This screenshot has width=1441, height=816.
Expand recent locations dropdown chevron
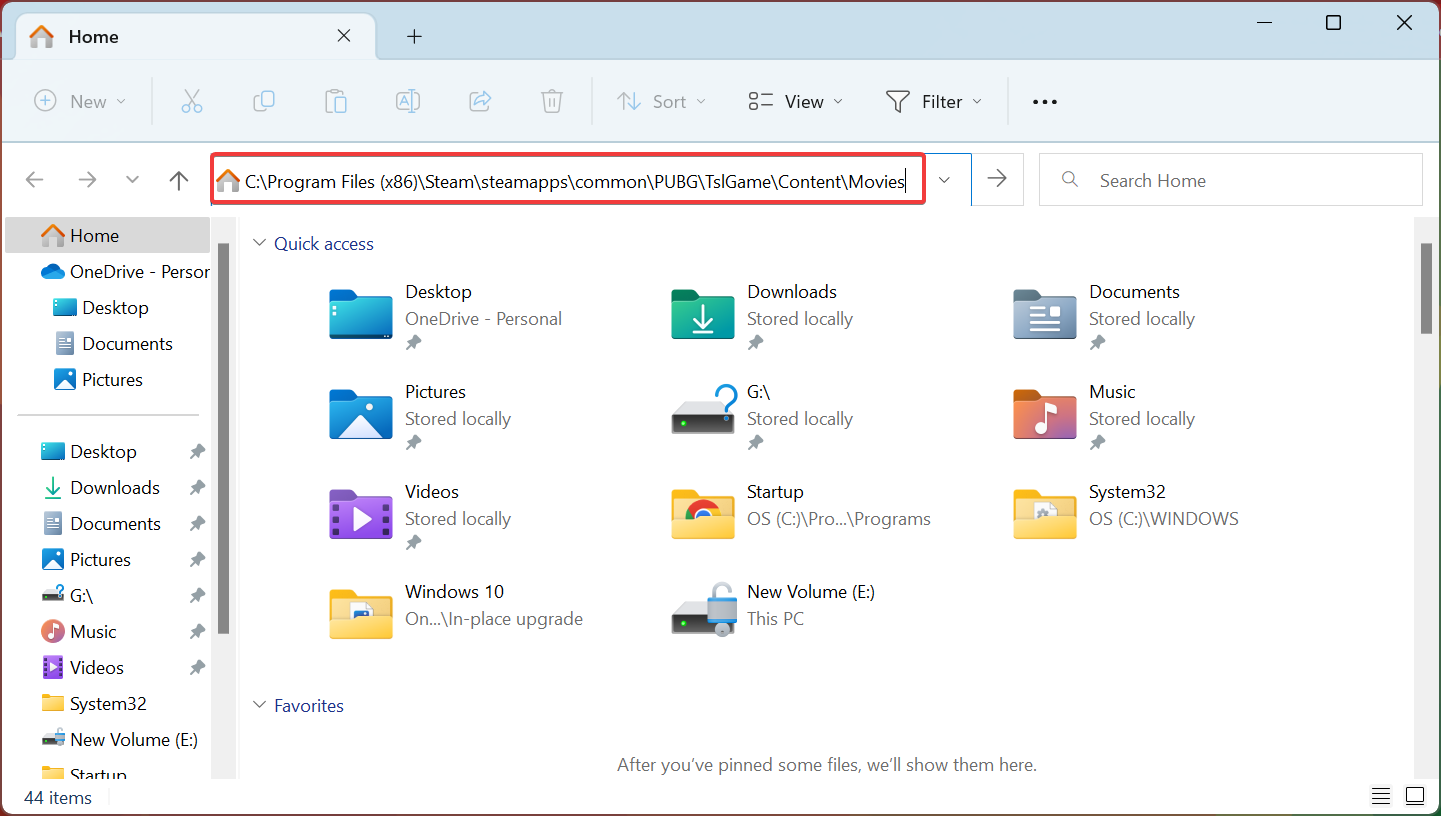tap(133, 180)
